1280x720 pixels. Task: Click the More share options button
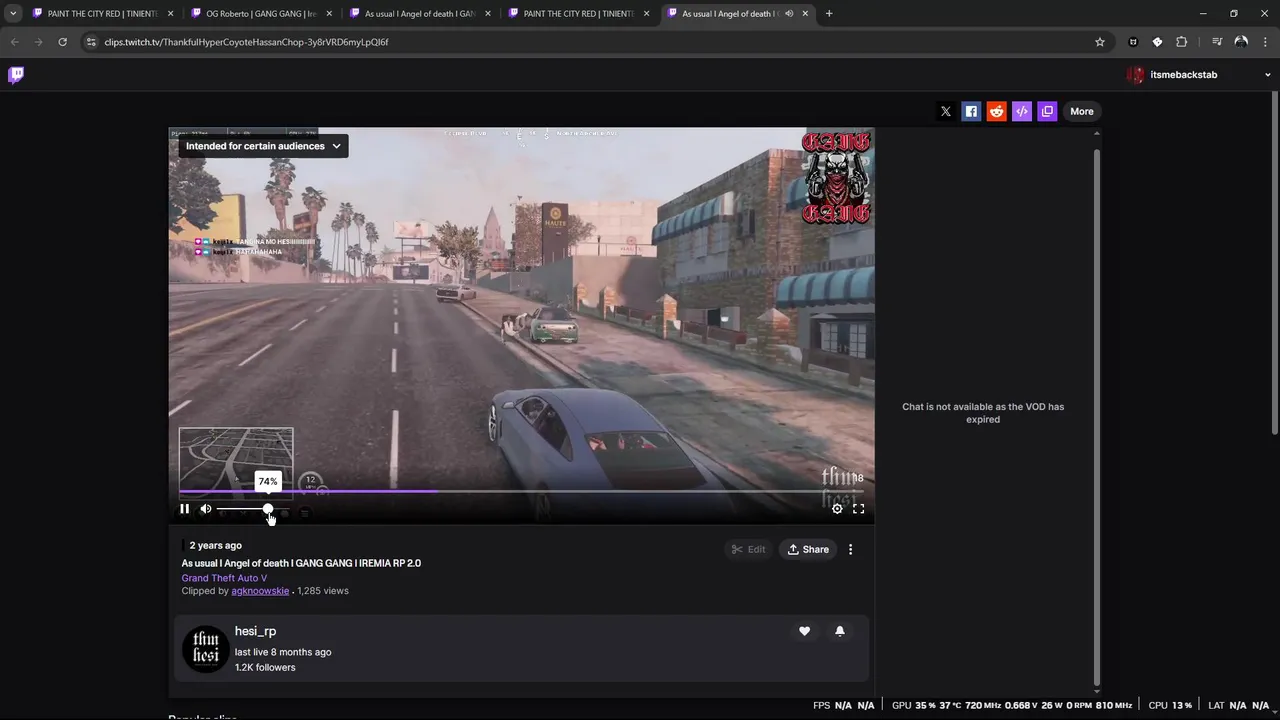pos(1082,111)
